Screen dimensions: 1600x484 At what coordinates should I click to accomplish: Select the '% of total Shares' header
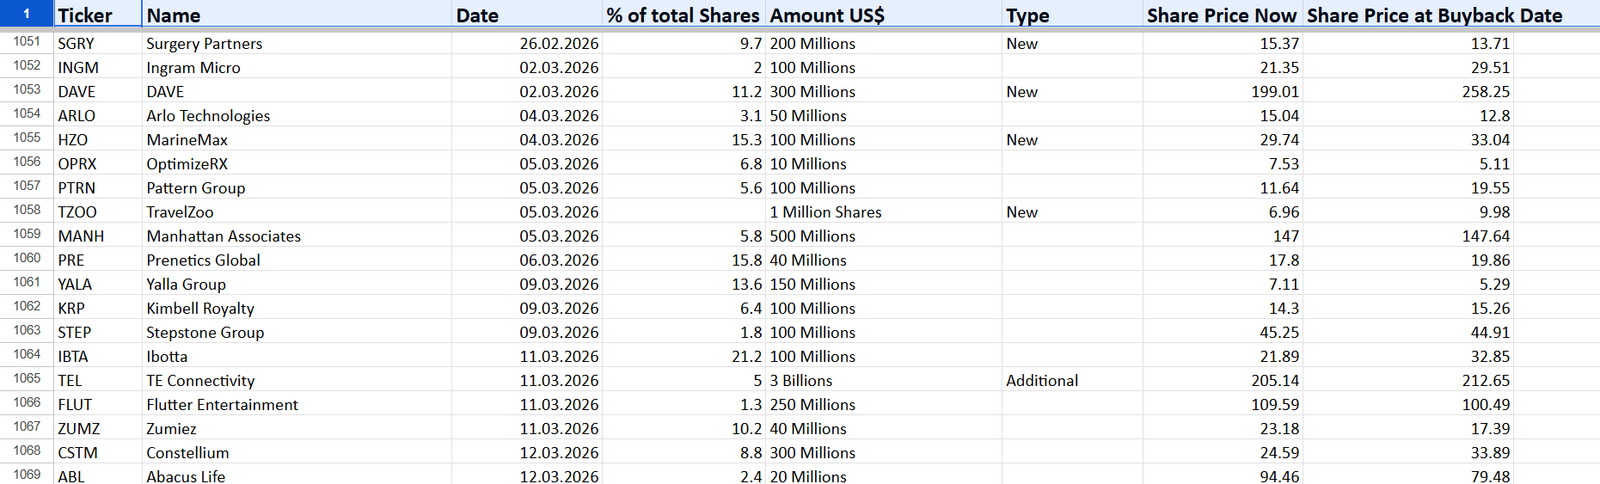684,15
